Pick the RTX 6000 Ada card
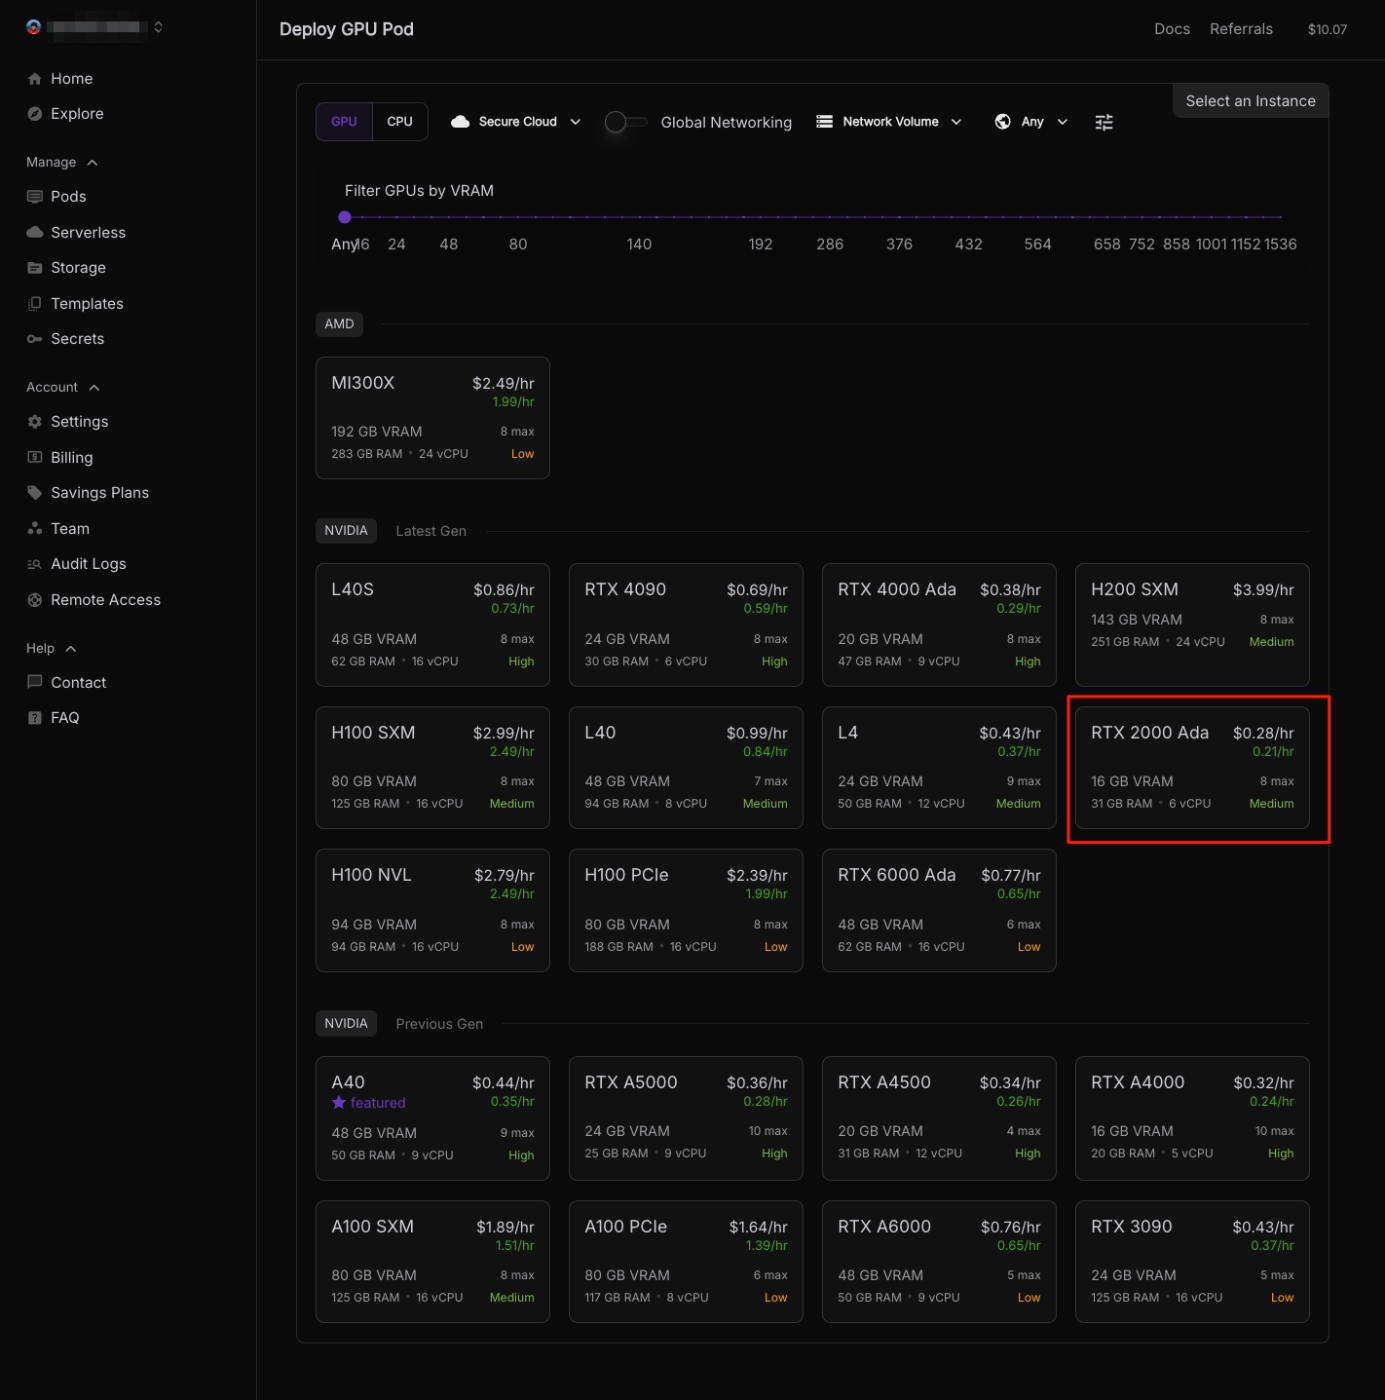Image resolution: width=1385 pixels, height=1400 pixels. coord(939,910)
